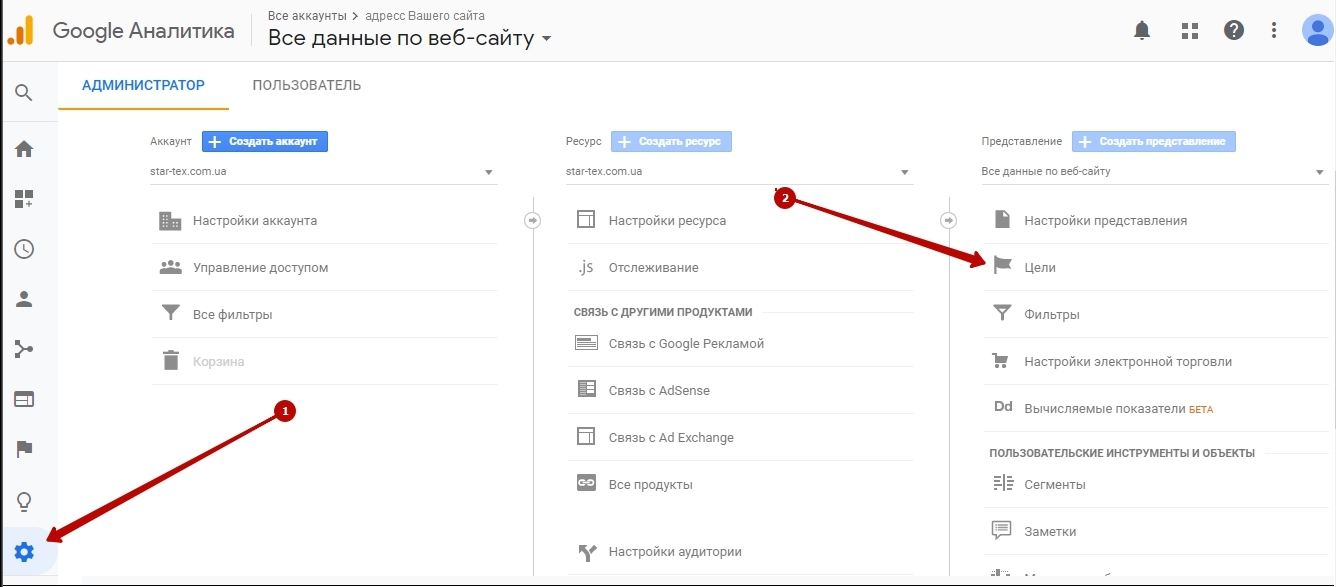Open the Представление view selector dropdown
Screen dimensions: 1336x587
tap(1154, 172)
